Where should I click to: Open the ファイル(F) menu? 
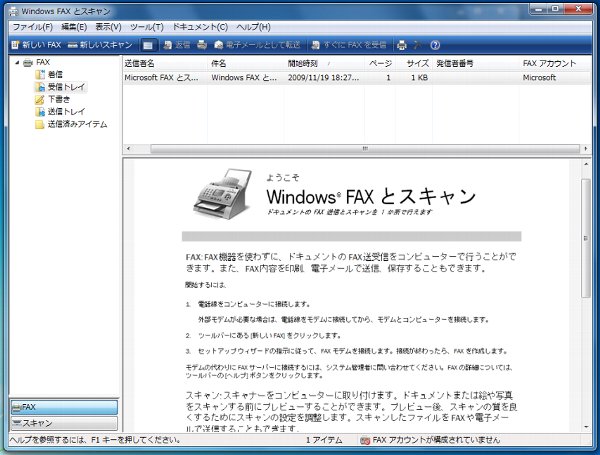[x=33, y=27]
